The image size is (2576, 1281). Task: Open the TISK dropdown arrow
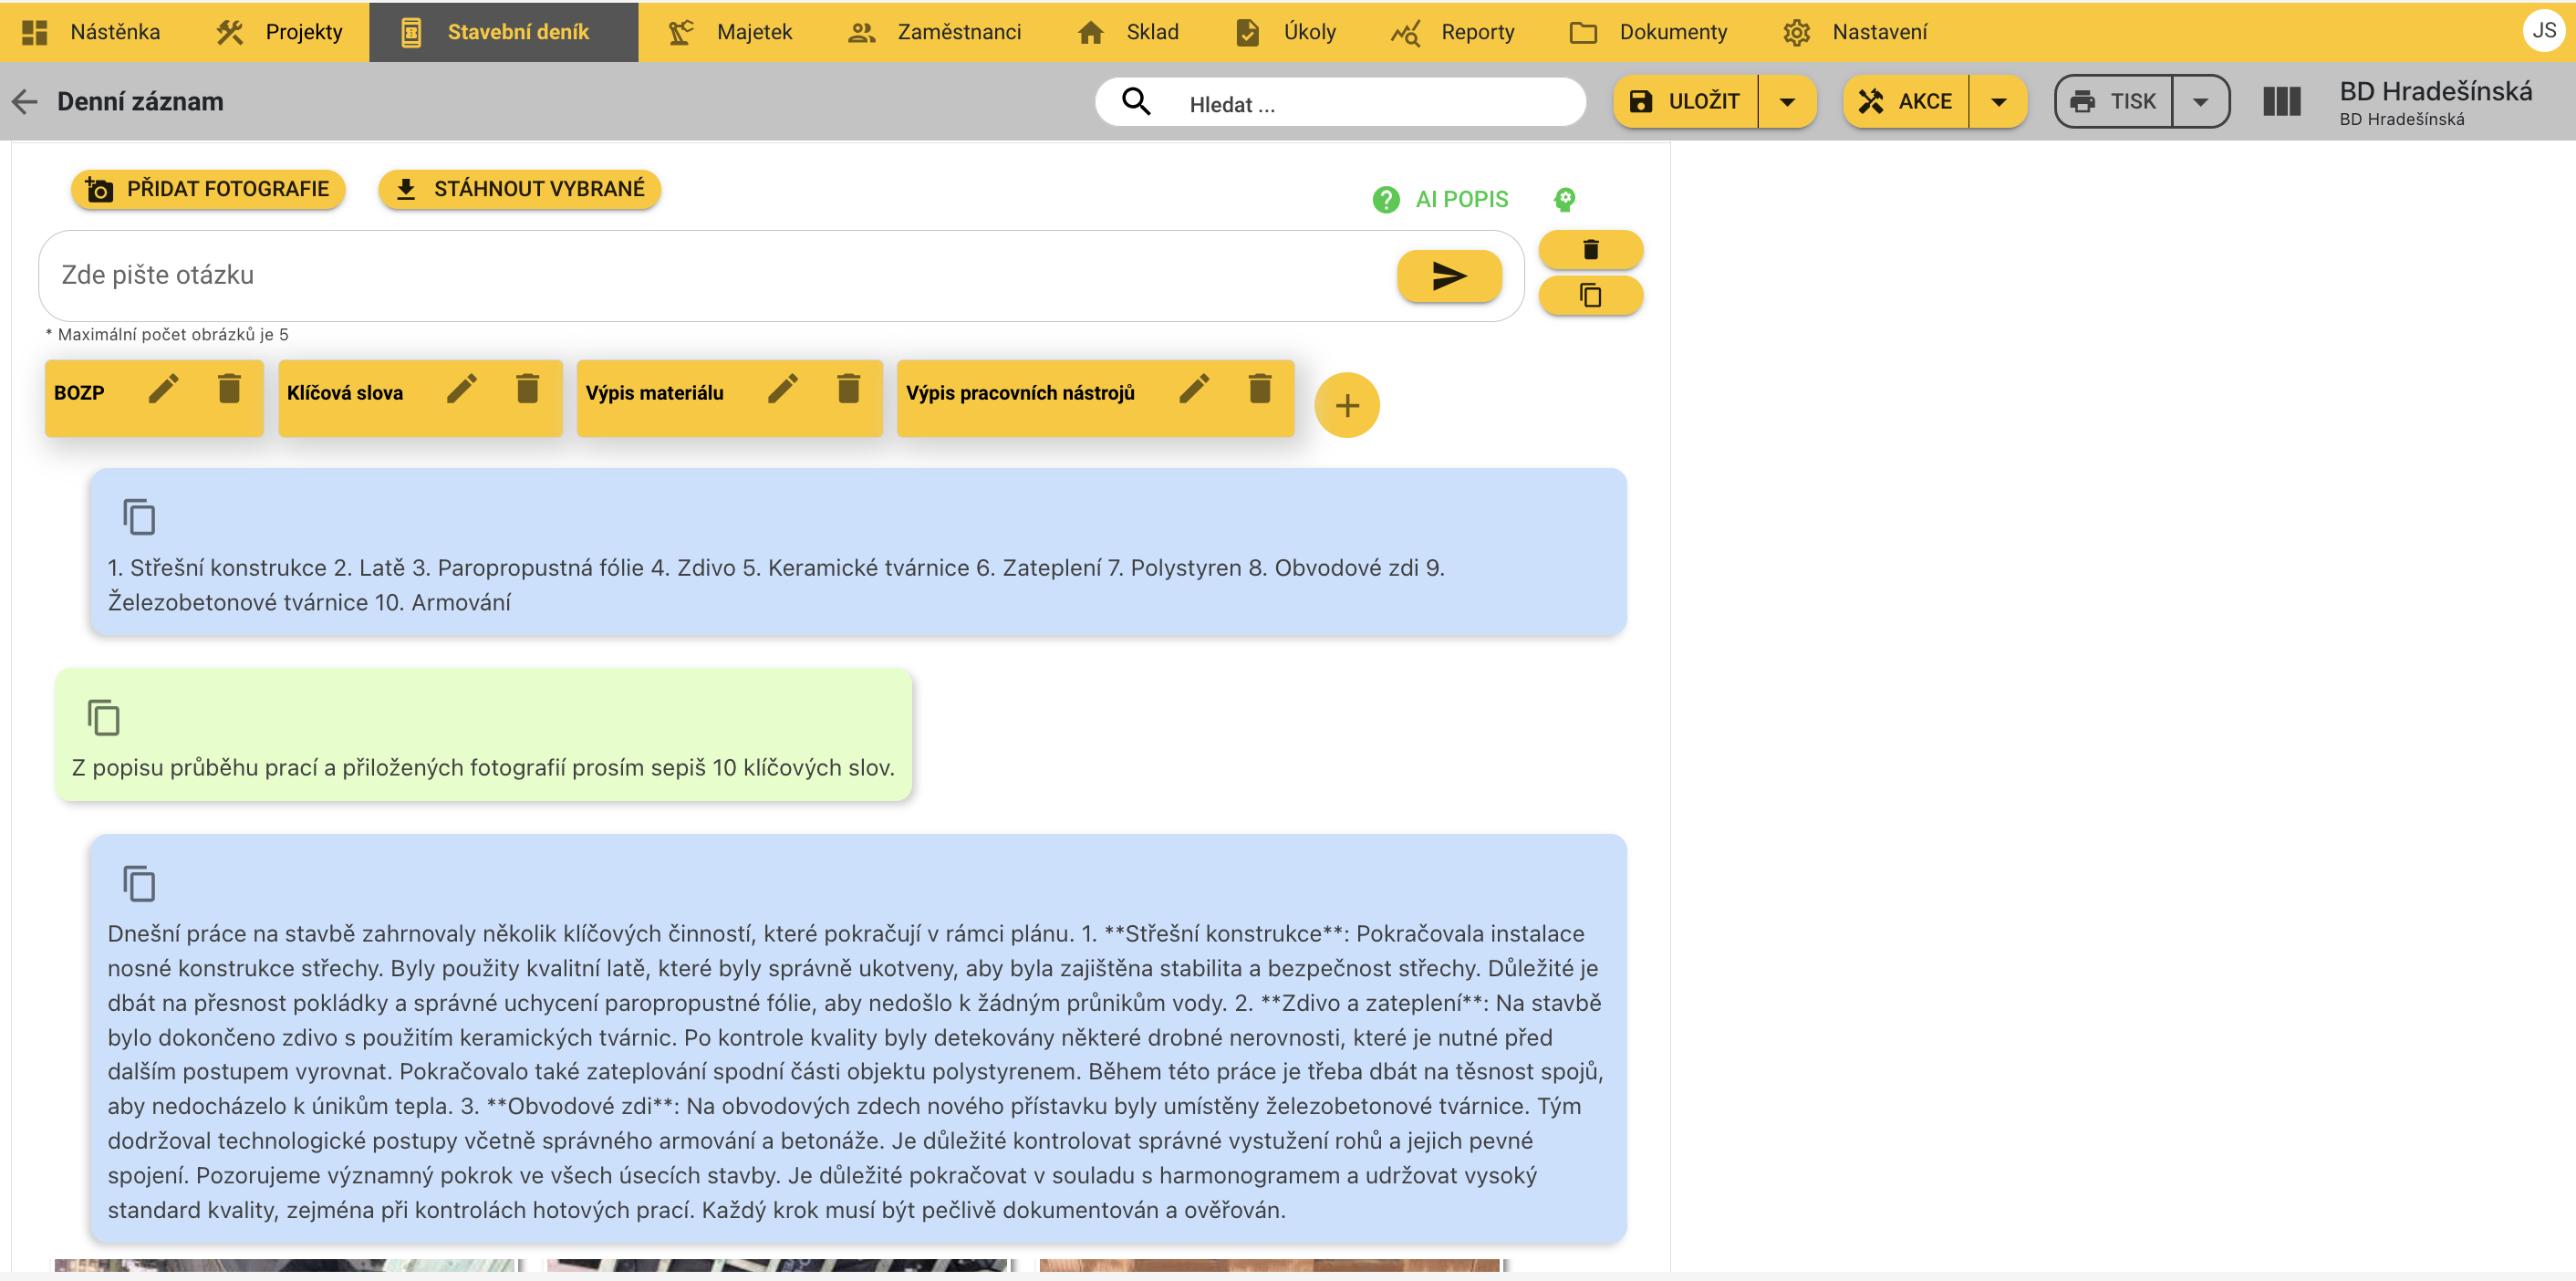tap(2200, 102)
